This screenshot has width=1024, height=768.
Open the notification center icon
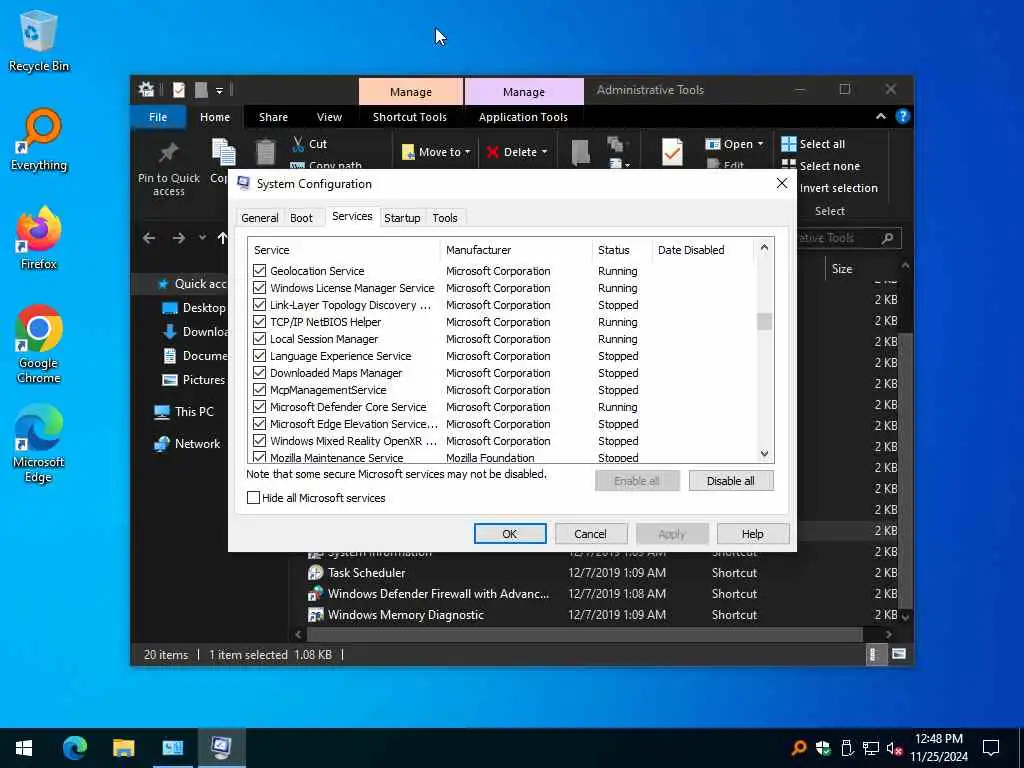[x=991, y=748]
